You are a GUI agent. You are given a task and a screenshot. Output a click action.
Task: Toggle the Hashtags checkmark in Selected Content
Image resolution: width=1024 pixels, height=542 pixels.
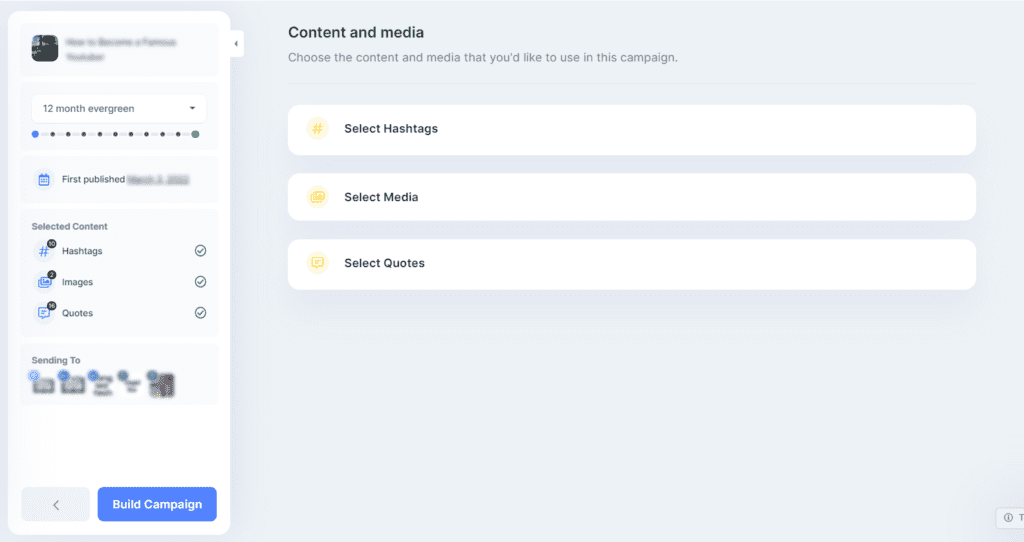pyautogui.click(x=200, y=251)
